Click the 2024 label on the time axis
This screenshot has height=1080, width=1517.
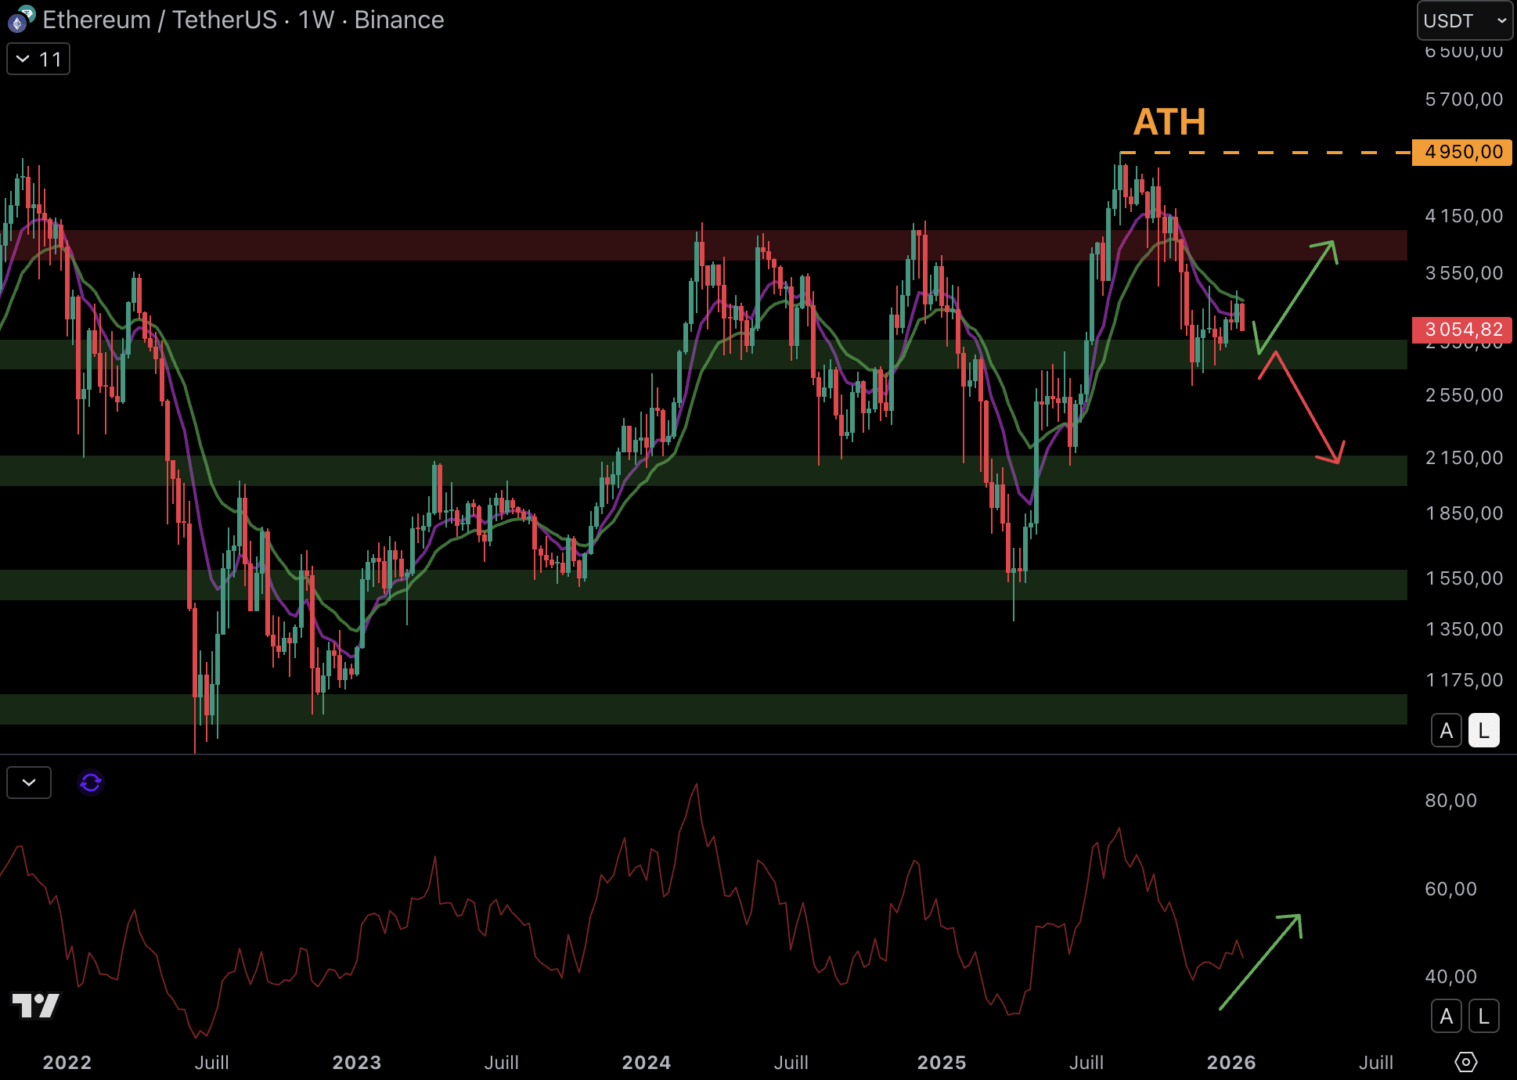pyautogui.click(x=646, y=1062)
